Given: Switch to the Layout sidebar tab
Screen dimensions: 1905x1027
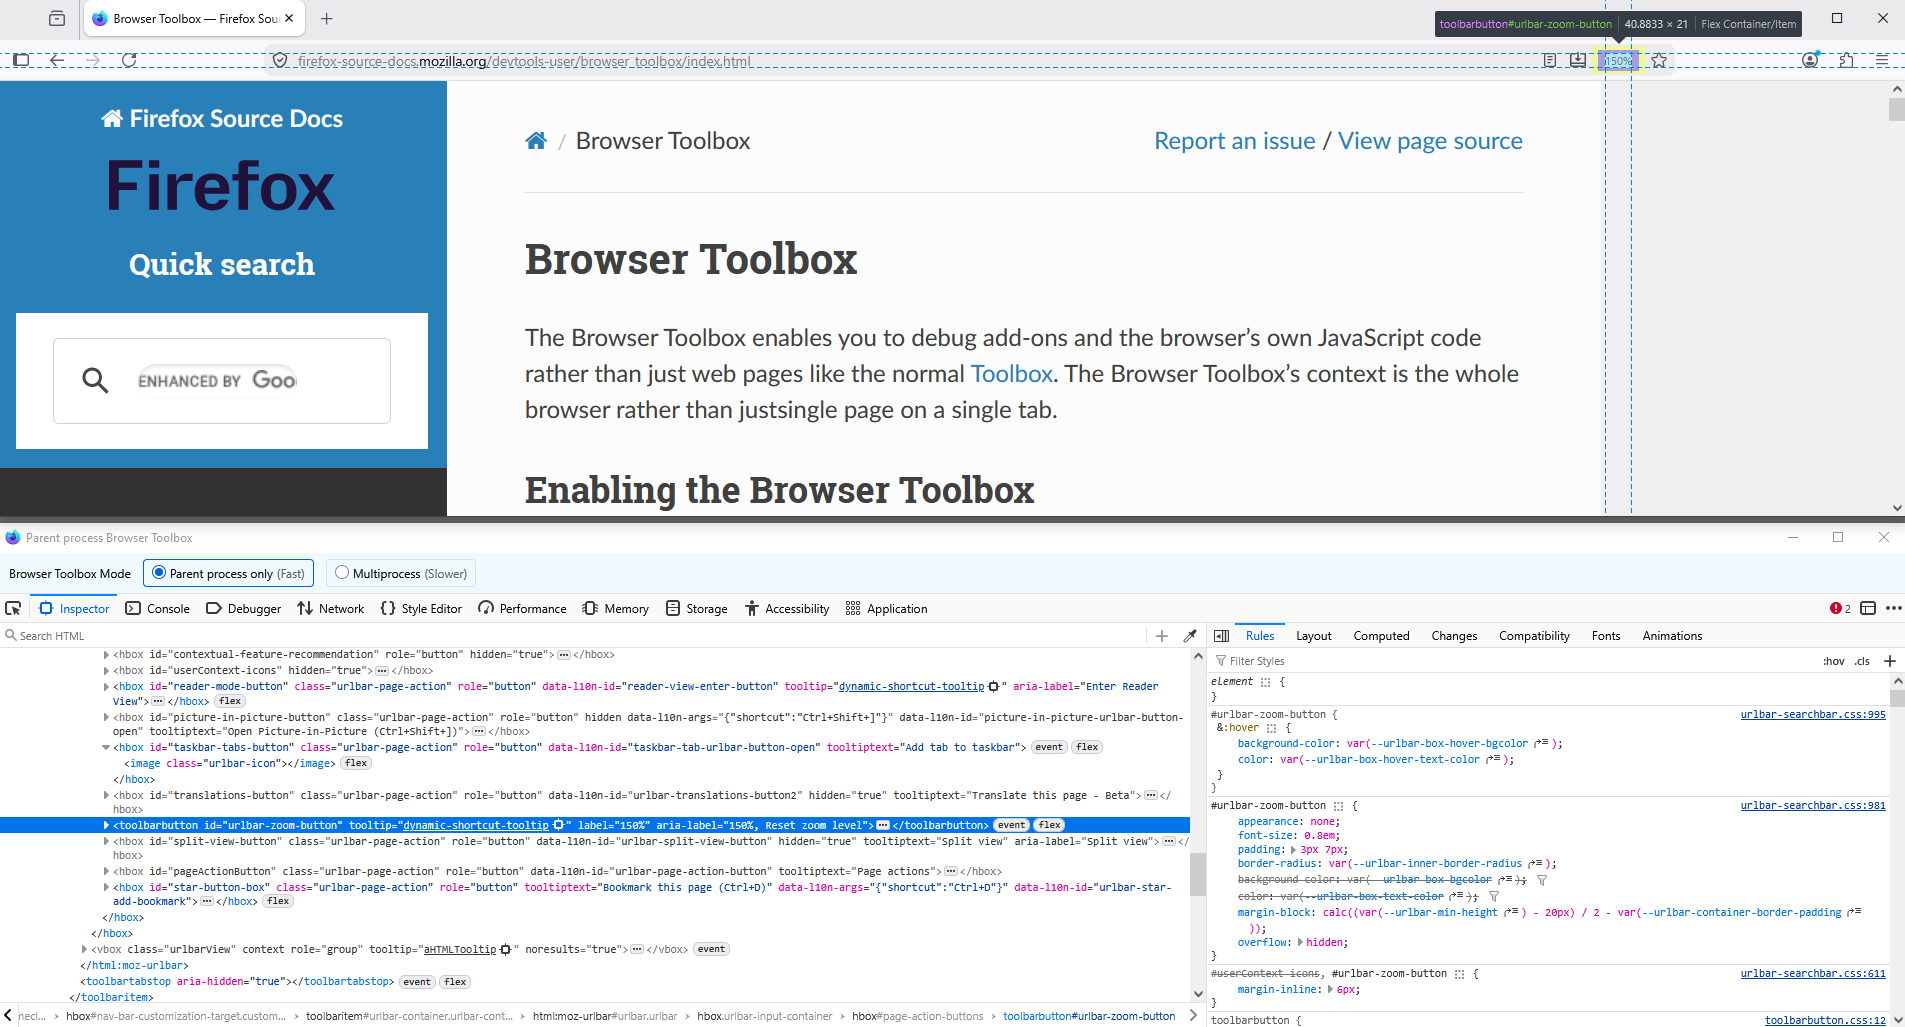Looking at the screenshot, I should pyautogui.click(x=1313, y=636).
